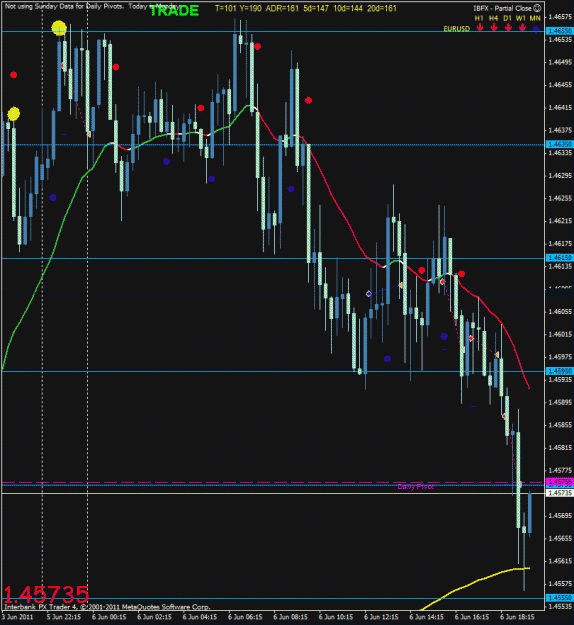Click the red down arrow under D1
This screenshot has height=625, width=574.
click(x=508, y=27)
